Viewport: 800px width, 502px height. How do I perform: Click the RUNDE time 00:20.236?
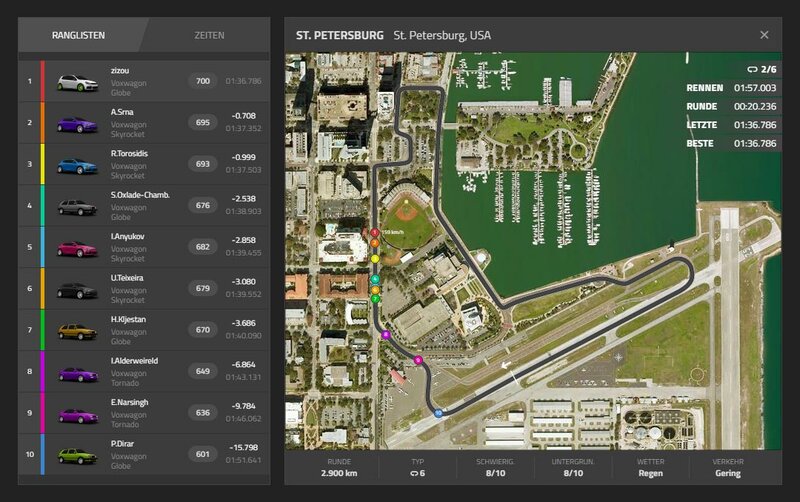755,106
